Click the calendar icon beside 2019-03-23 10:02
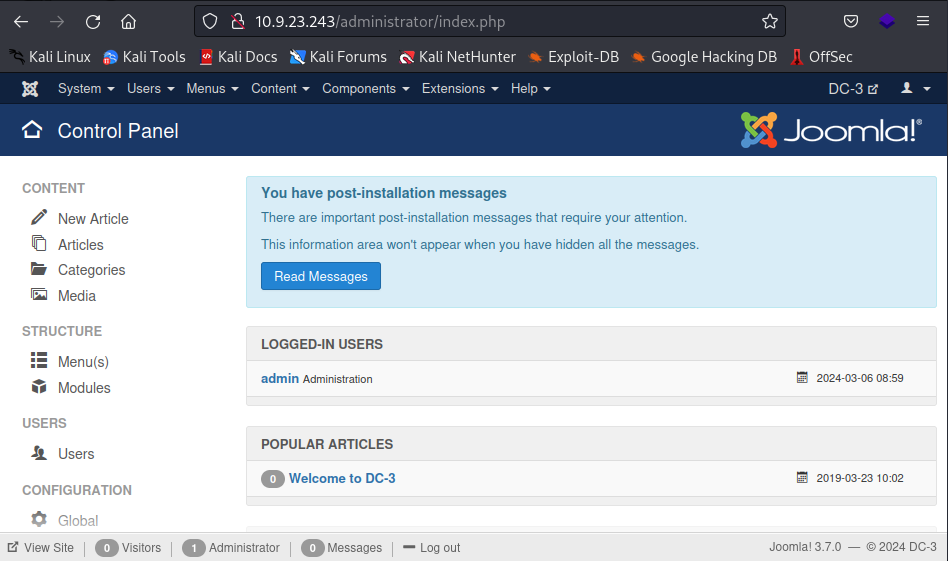Viewport: 948px width, 561px height. [802, 477]
